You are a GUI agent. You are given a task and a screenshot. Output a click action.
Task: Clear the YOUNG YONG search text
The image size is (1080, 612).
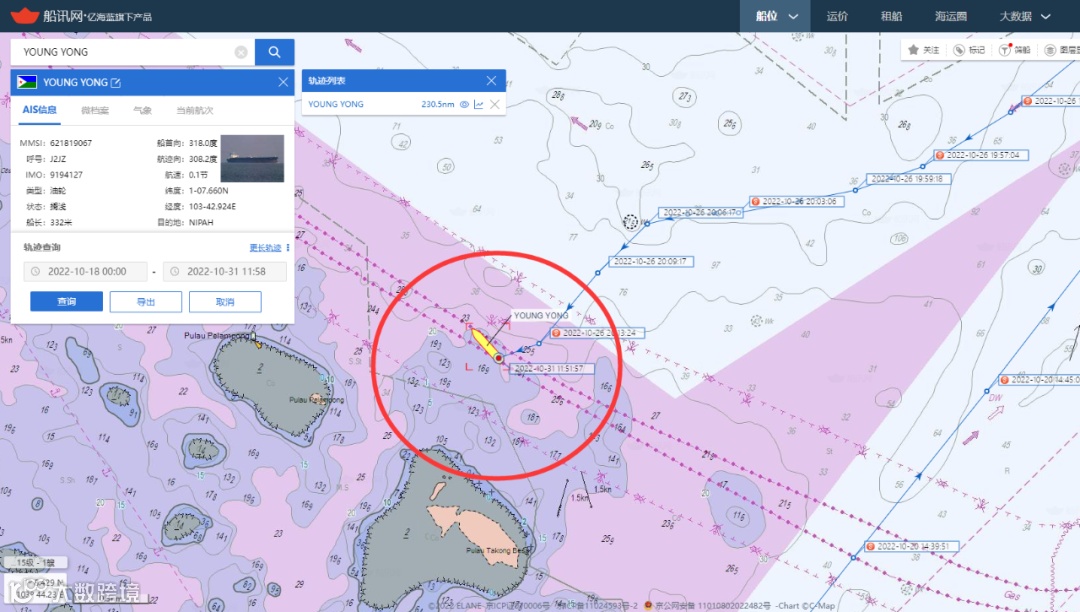click(241, 52)
